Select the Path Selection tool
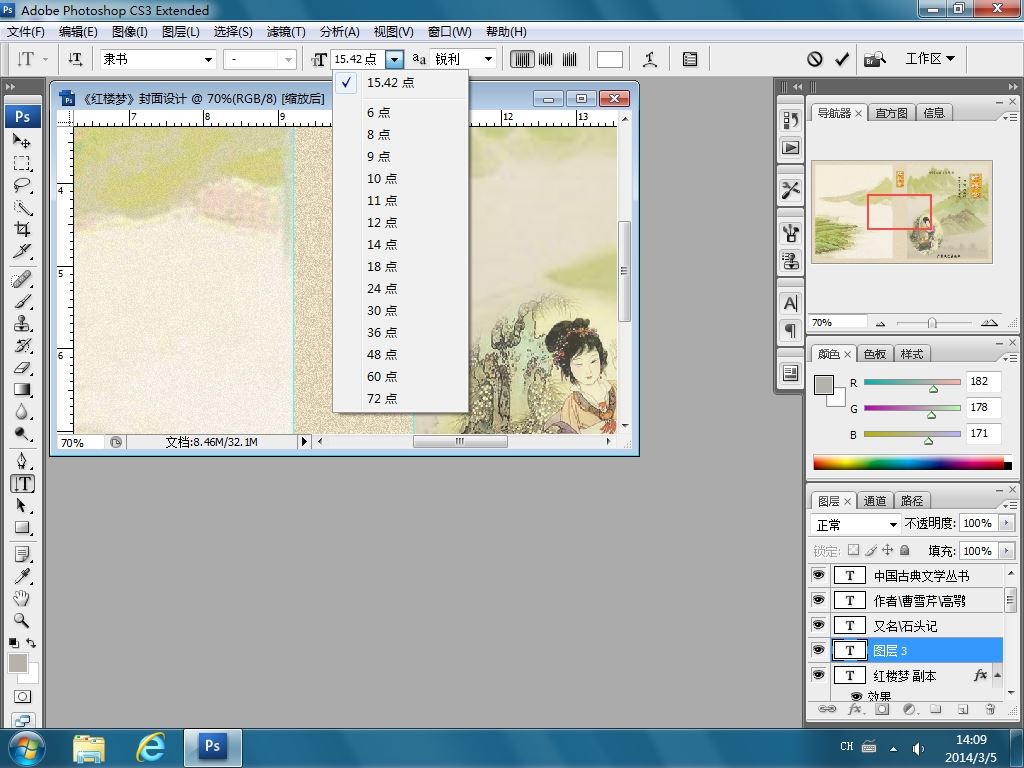 pos(22,506)
